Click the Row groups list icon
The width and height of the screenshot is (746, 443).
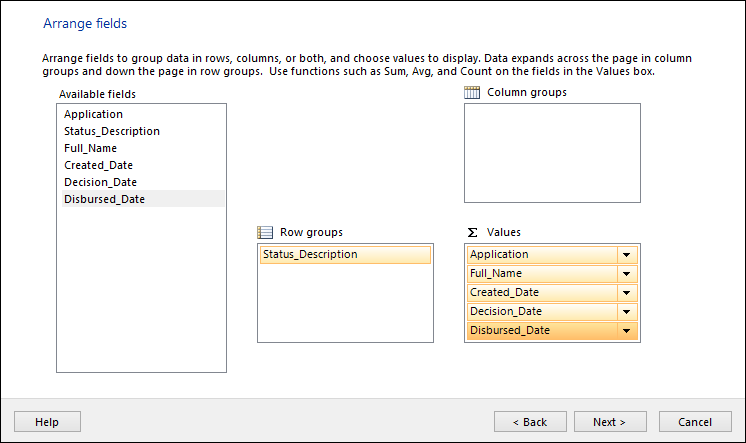pos(265,232)
